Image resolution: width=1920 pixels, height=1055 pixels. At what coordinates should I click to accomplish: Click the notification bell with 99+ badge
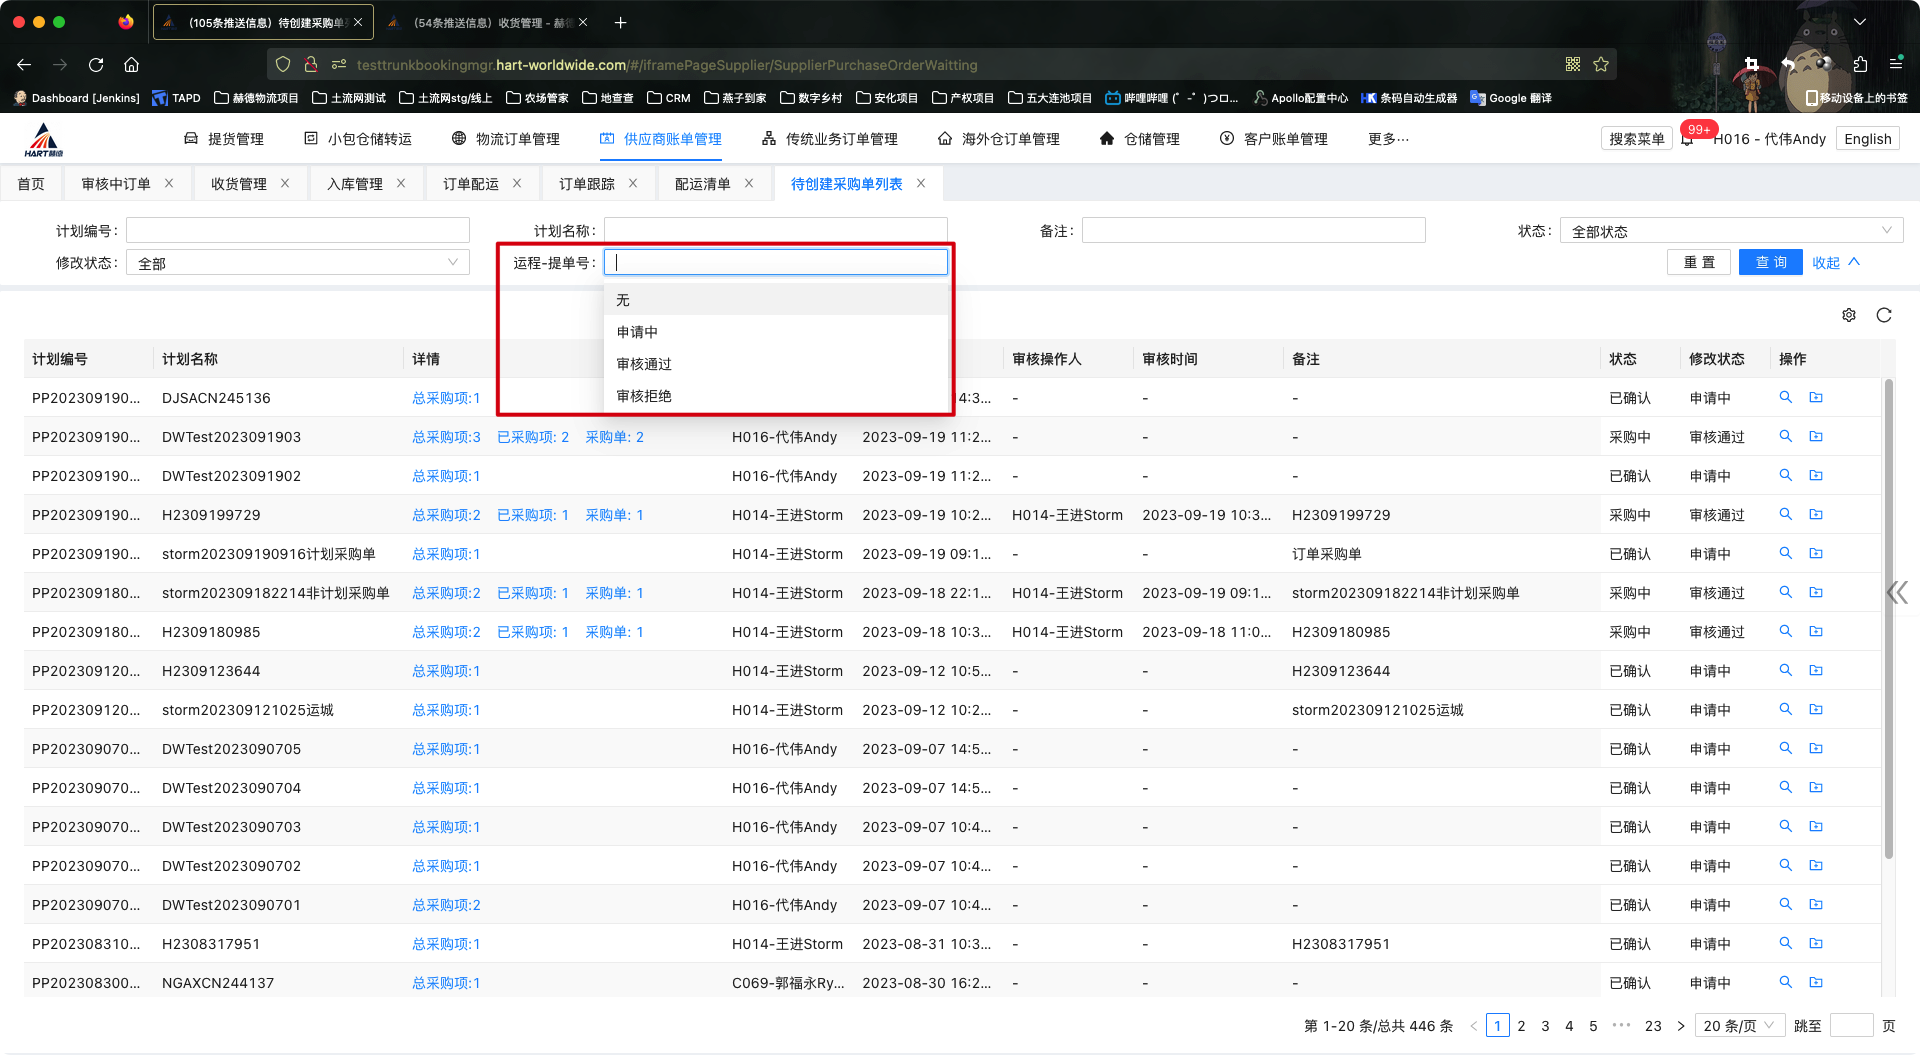coord(1688,139)
